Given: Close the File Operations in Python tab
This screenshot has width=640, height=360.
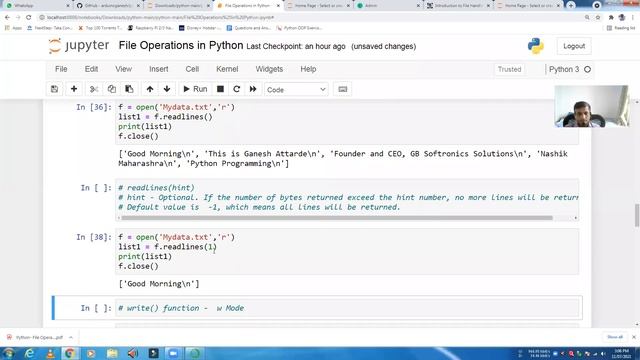Looking at the screenshot, I should tap(278, 6).
